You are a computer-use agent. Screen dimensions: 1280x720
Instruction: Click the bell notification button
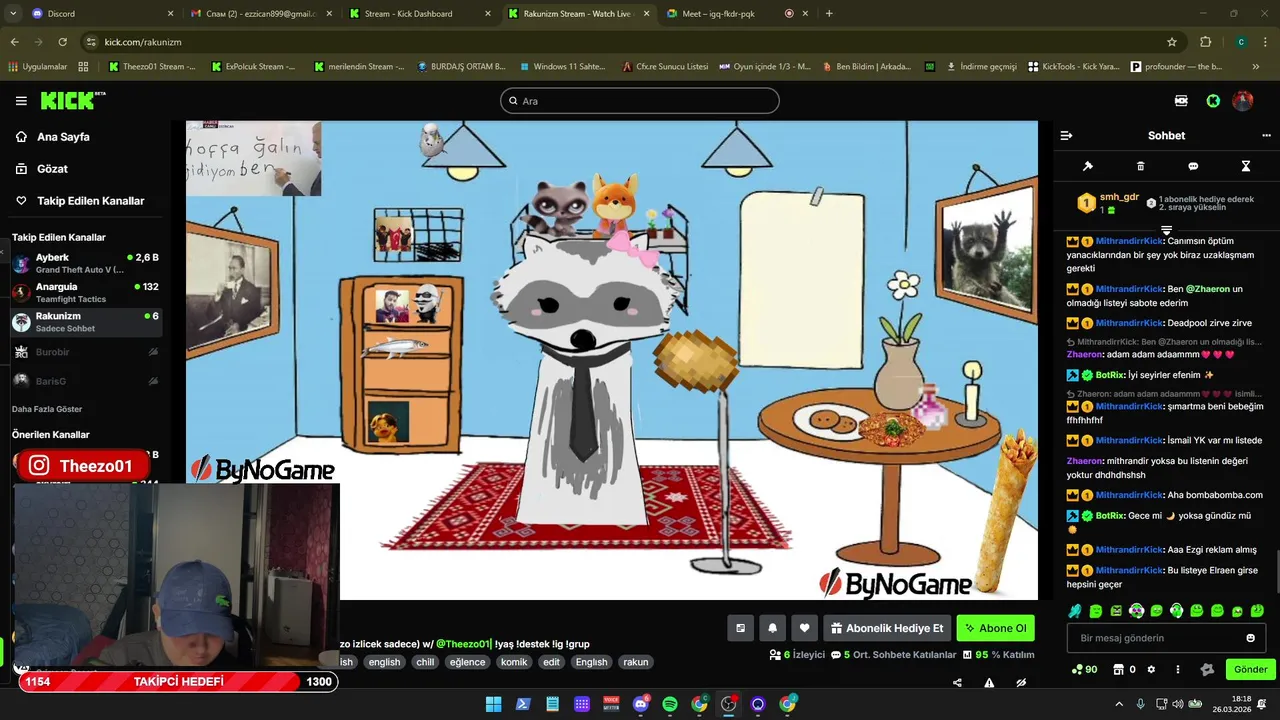click(772, 628)
